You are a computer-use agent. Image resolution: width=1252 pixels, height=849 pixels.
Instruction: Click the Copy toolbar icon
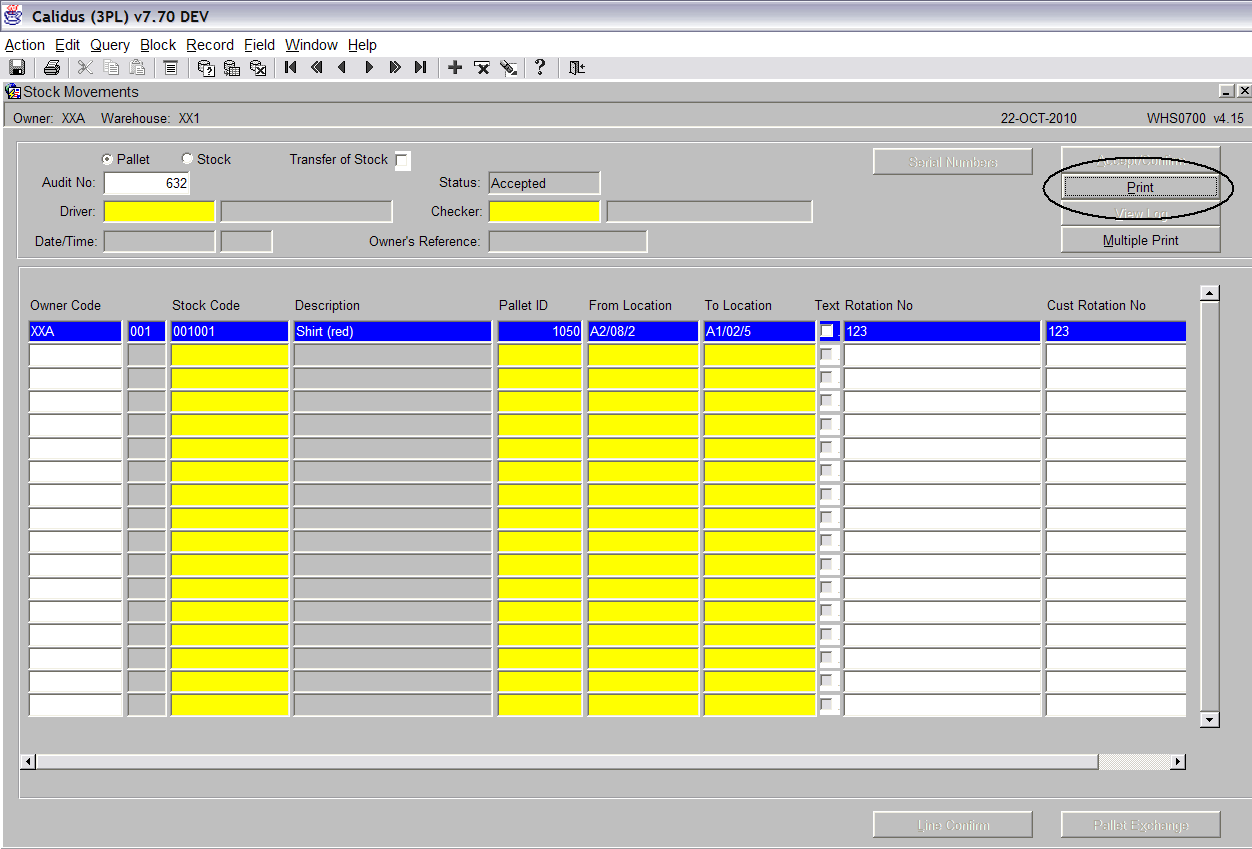111,68
